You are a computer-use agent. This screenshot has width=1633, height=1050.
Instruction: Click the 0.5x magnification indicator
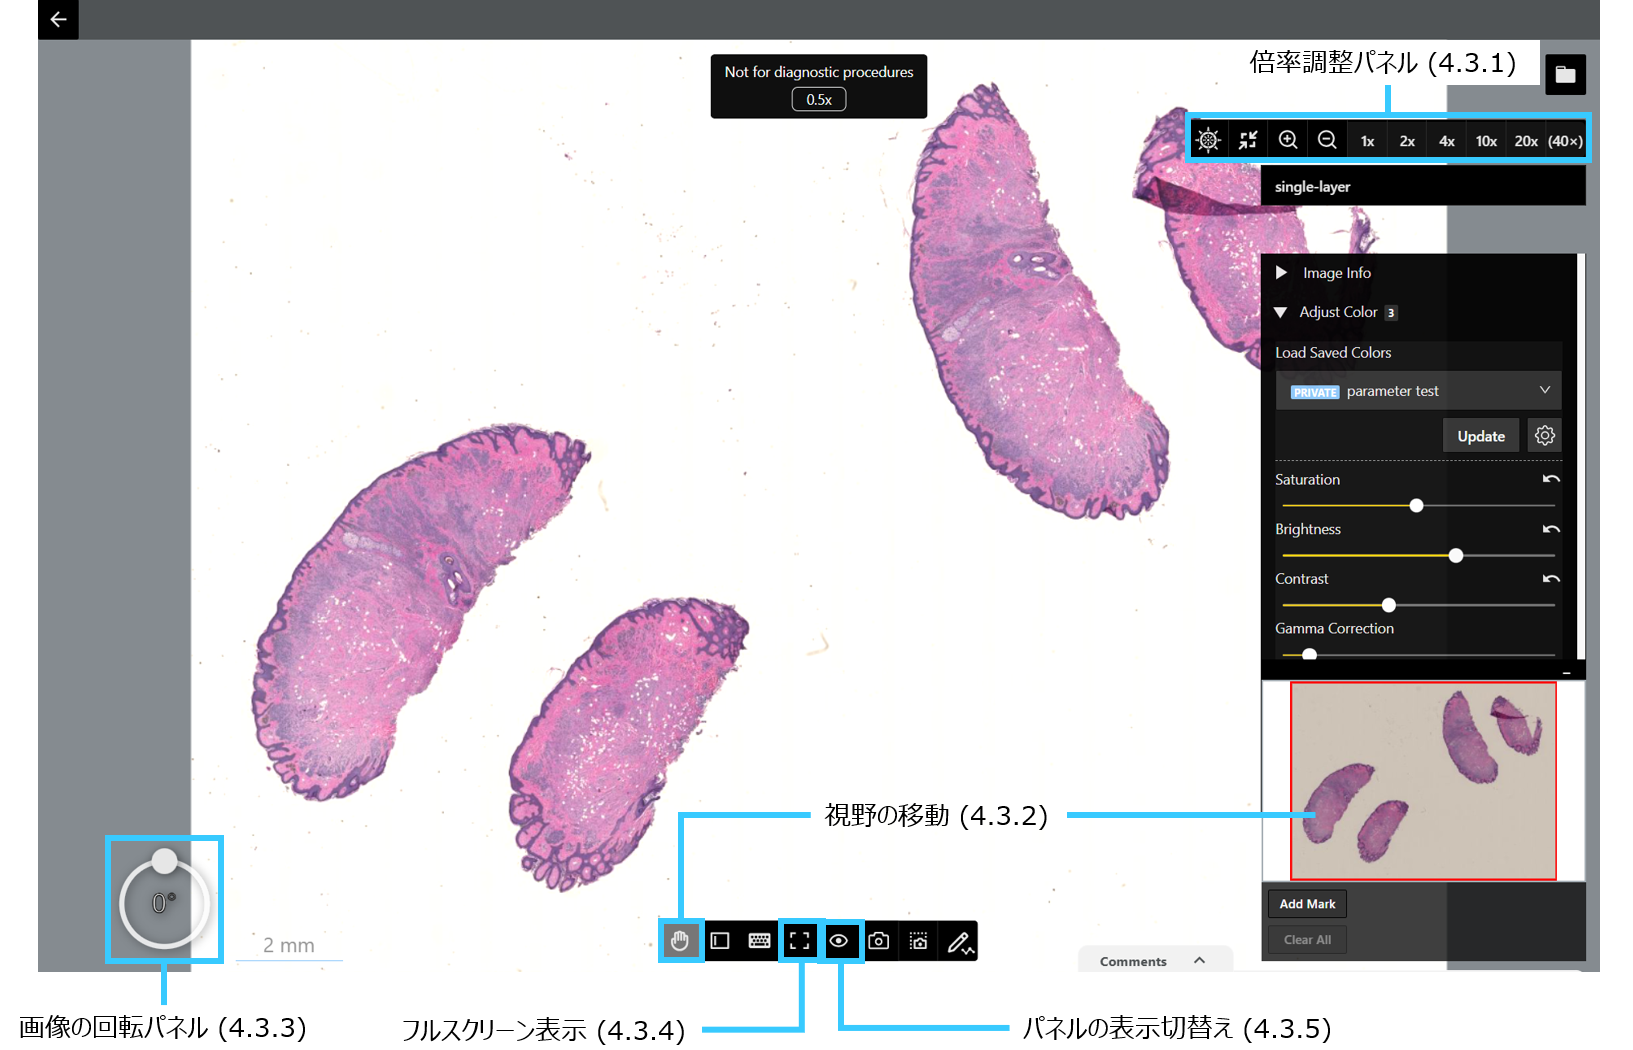pyautogui.click(x=819, y=99)
